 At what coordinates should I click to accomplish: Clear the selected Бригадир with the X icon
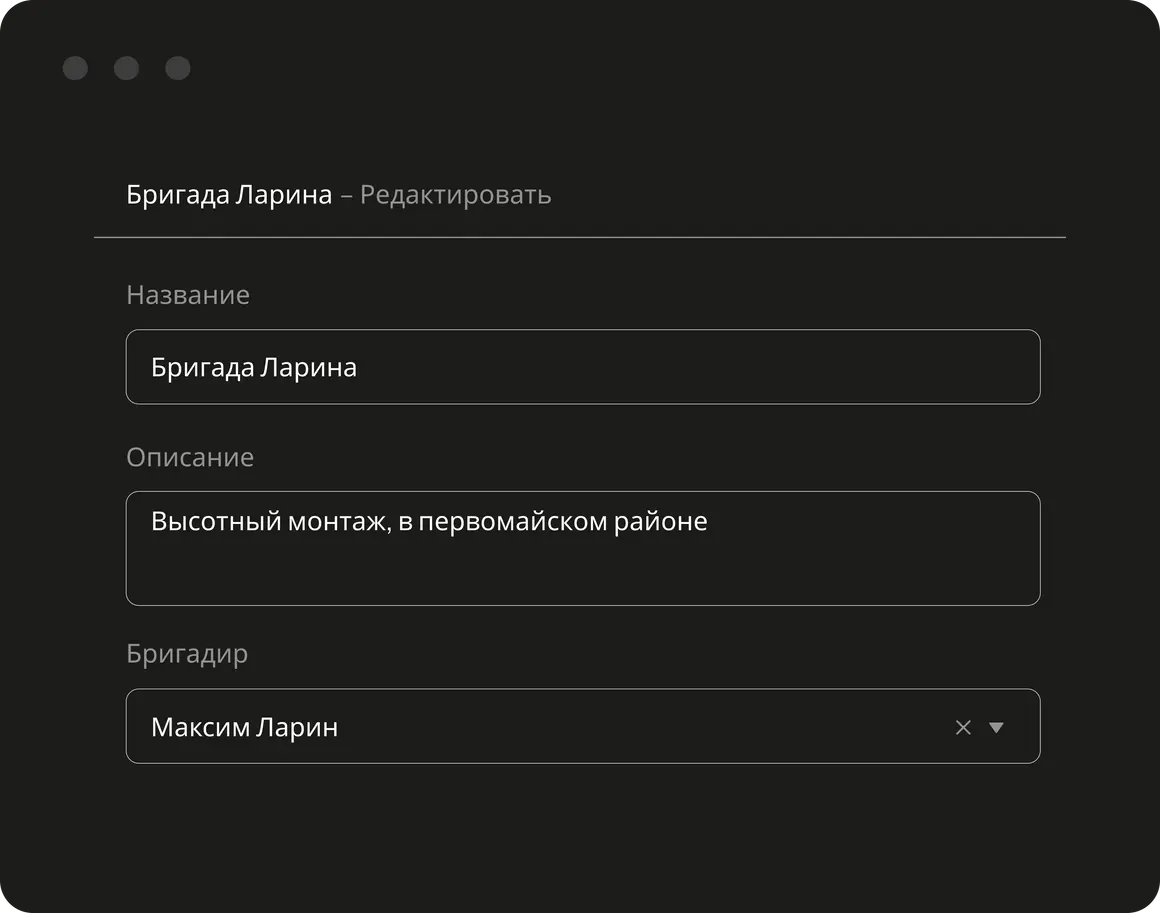[963, 727]
